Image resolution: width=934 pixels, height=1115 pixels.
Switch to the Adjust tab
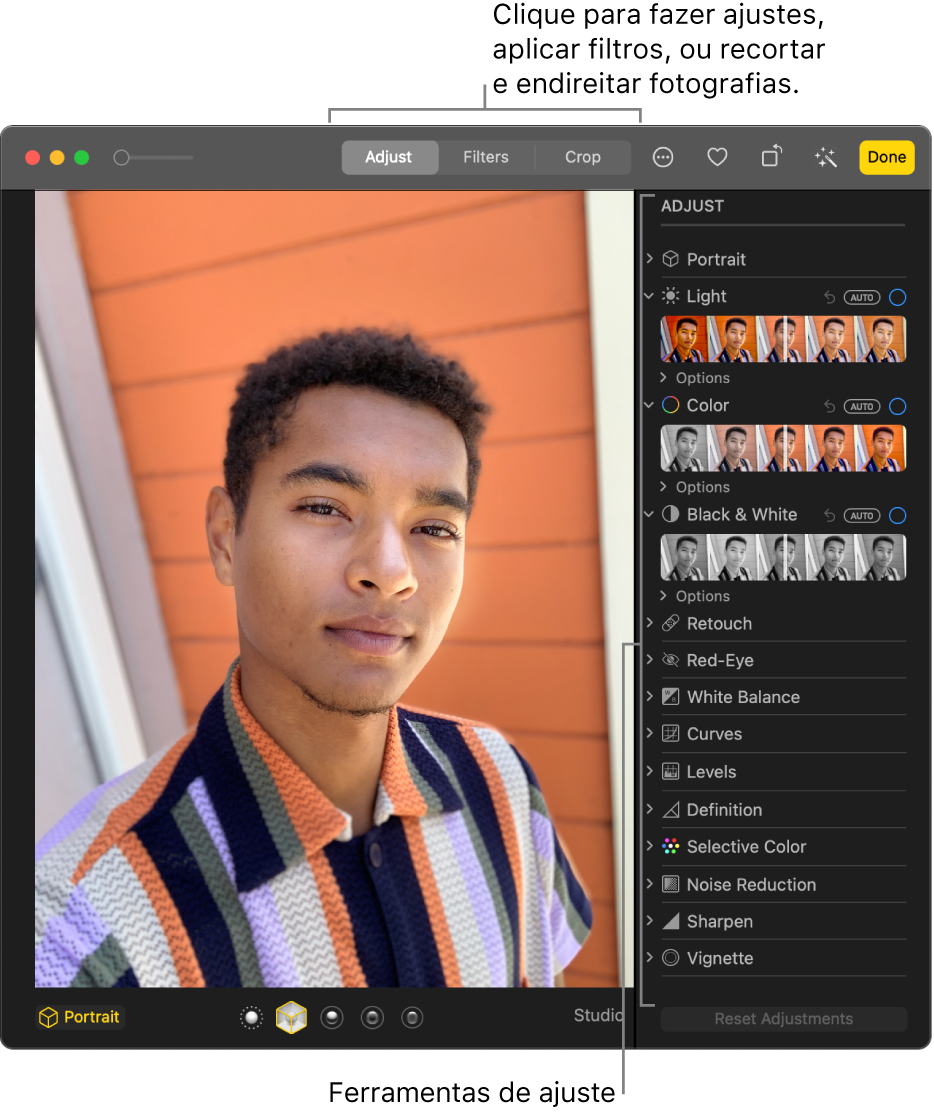tap(389, 157)
